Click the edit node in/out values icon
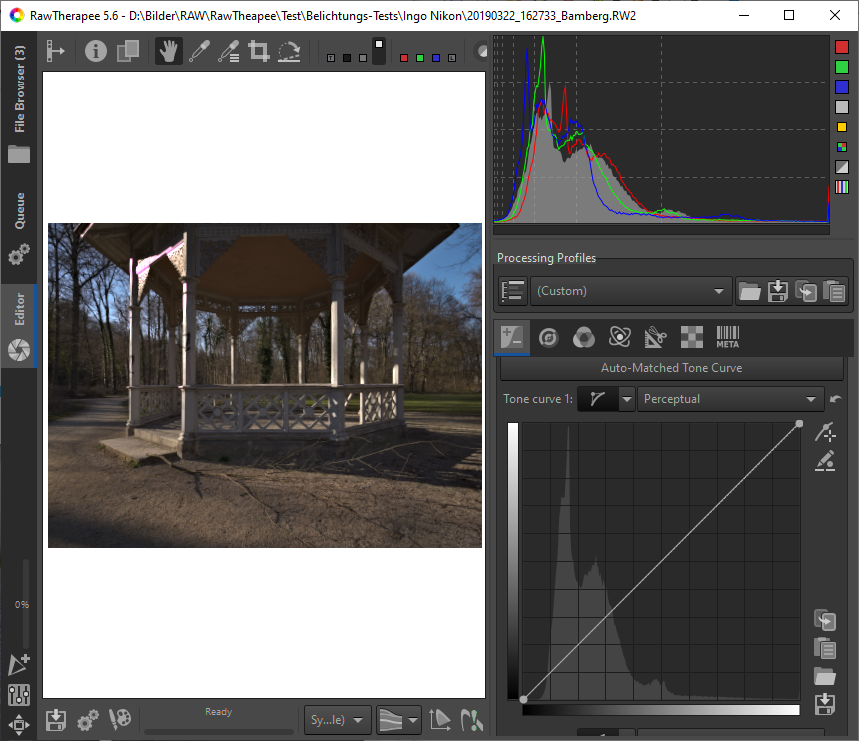Screen dimensions: 859x741 coord(825,461)
